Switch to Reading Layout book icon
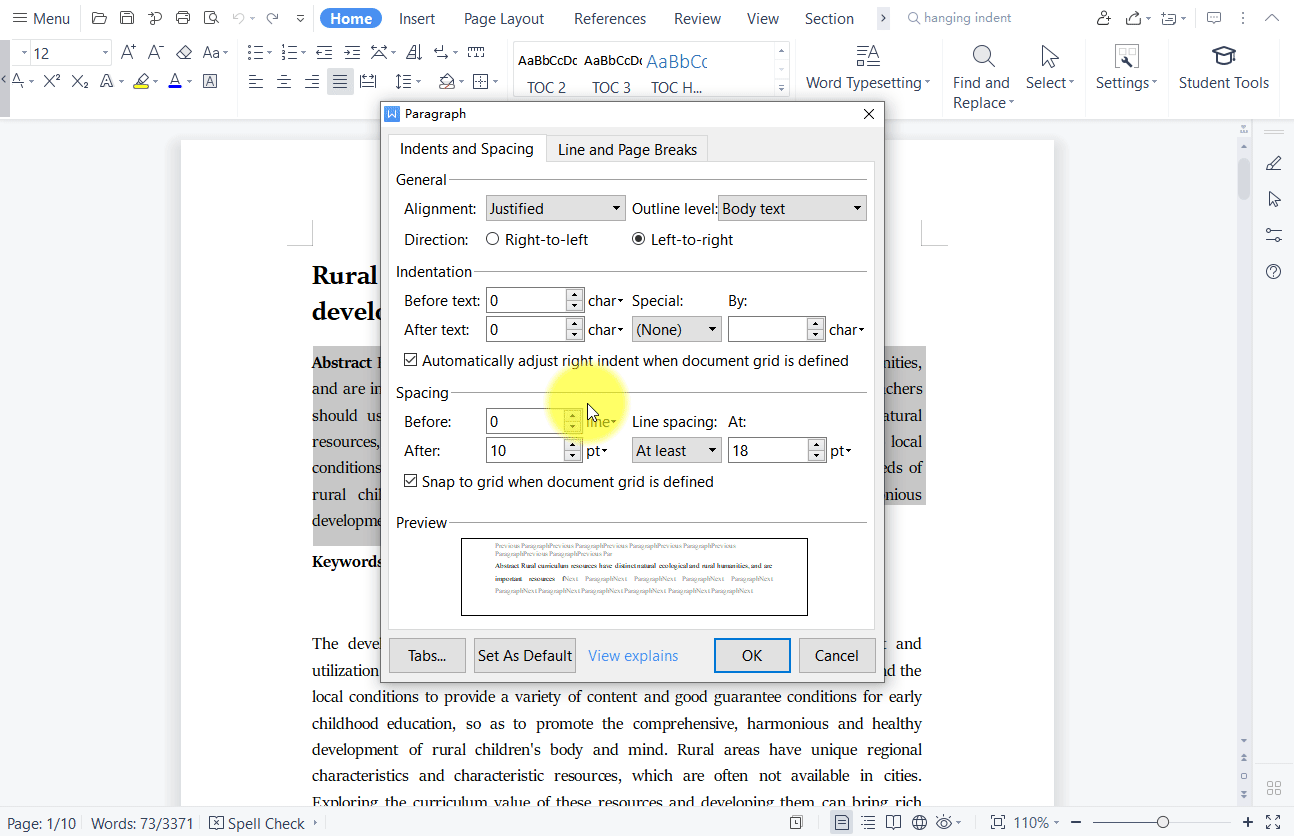1294x836 pixels. click(893, 823)
